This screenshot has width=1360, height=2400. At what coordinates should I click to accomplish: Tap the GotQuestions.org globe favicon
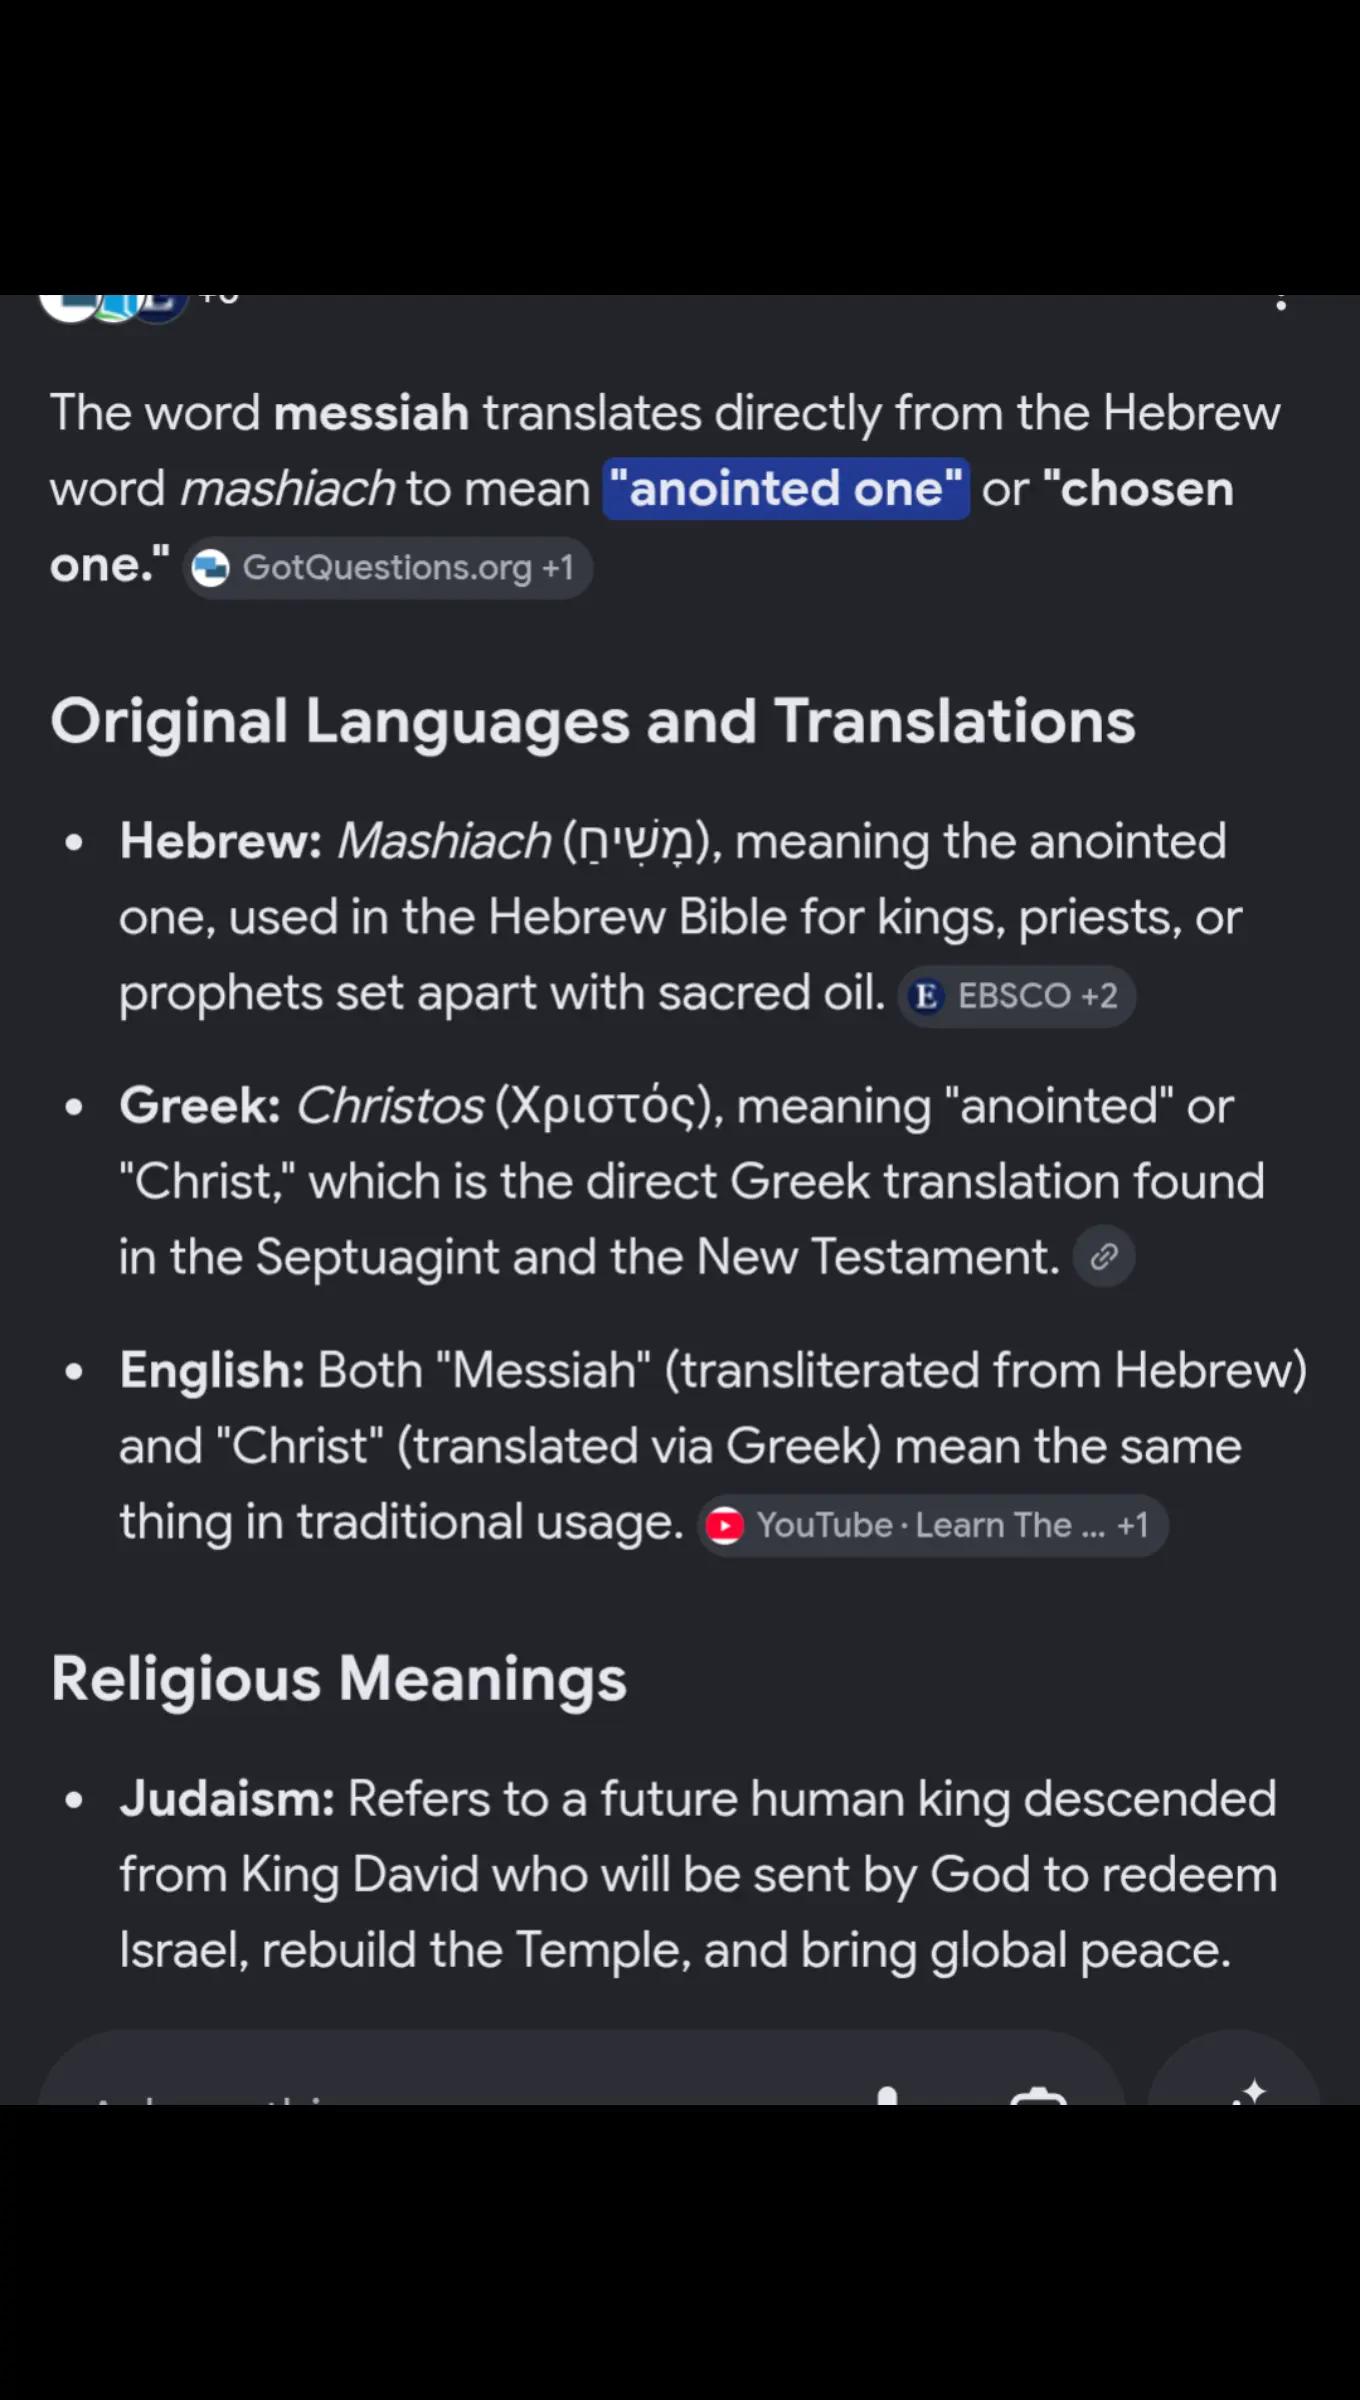(x=210, y=568)
